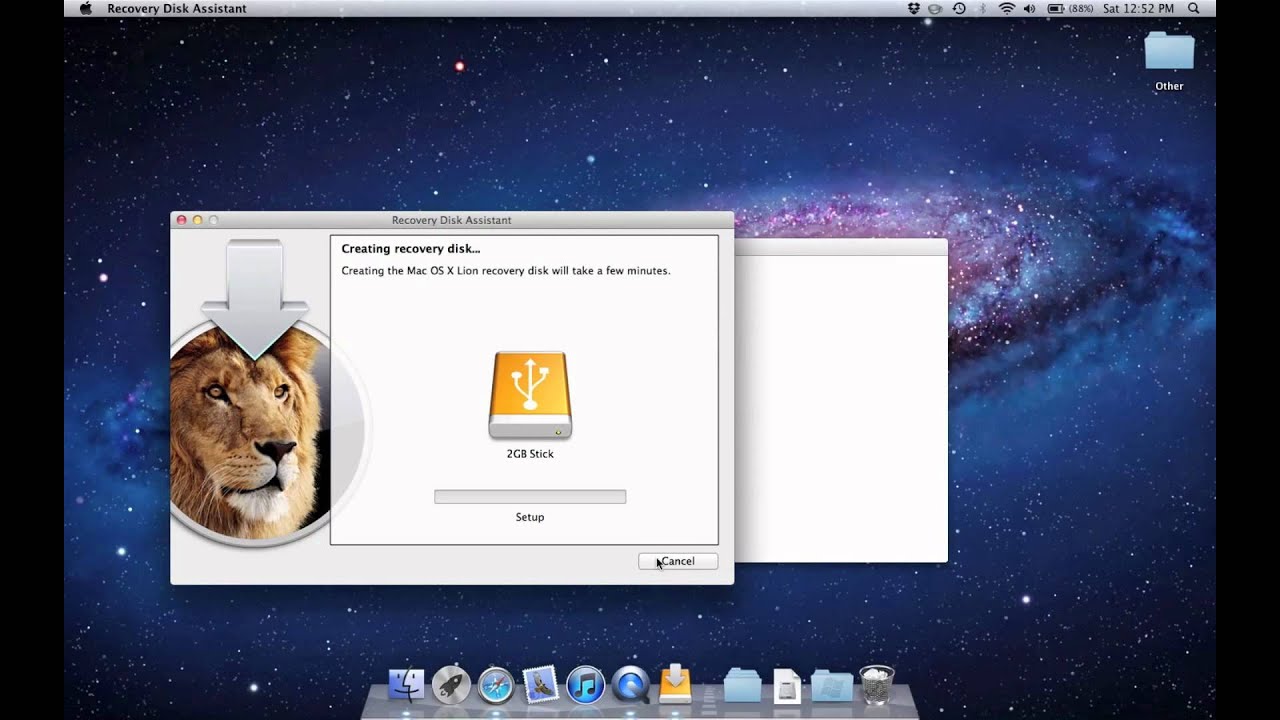Viewport: 1280px width, 720px height.
Task: Click the Other folder label text
Action: (1169, 86)
